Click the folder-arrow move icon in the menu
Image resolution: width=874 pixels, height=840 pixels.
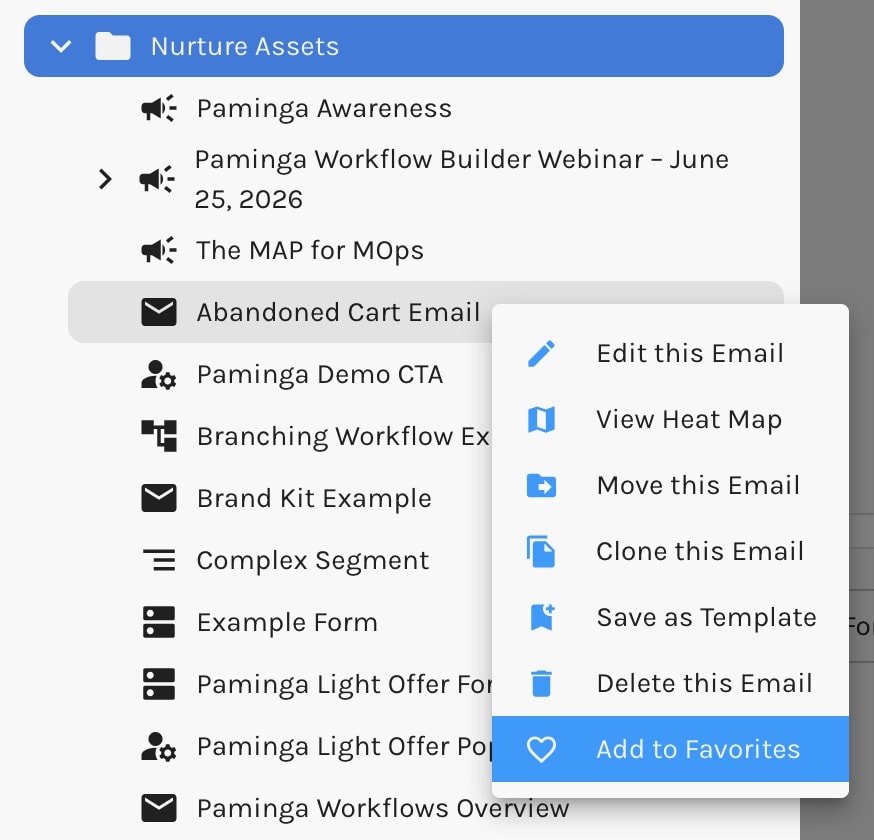pos(541,485)
